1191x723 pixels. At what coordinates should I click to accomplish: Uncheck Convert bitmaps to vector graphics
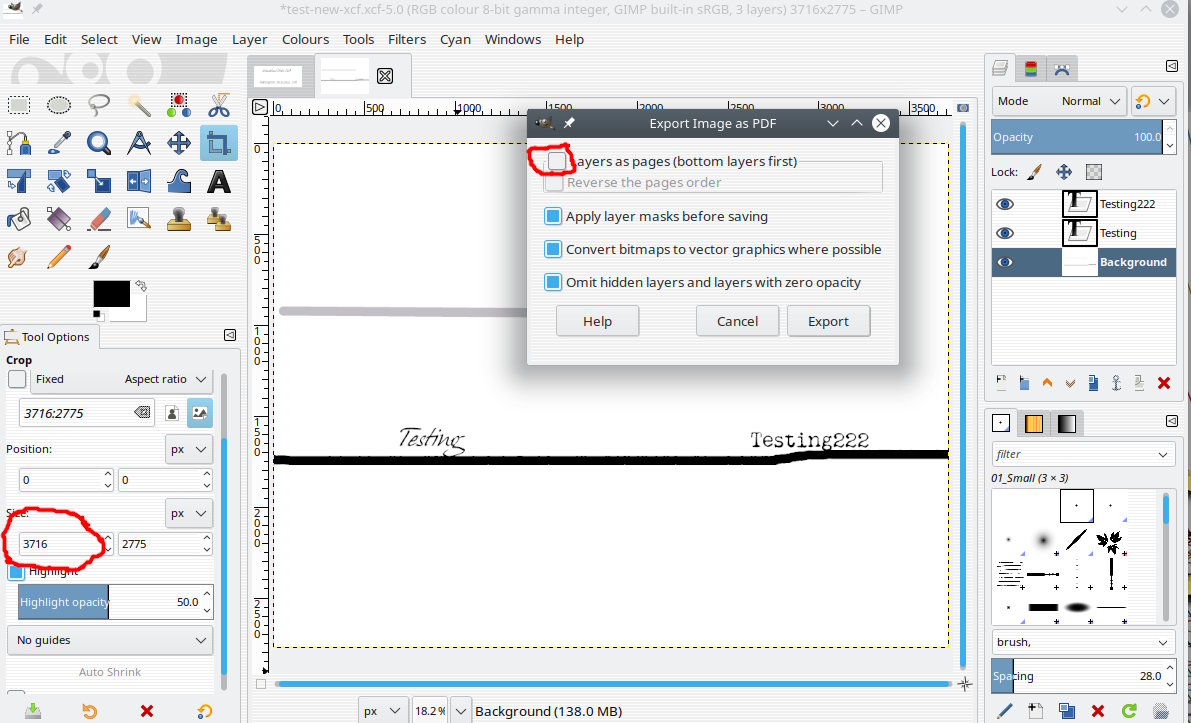[553, 249]
